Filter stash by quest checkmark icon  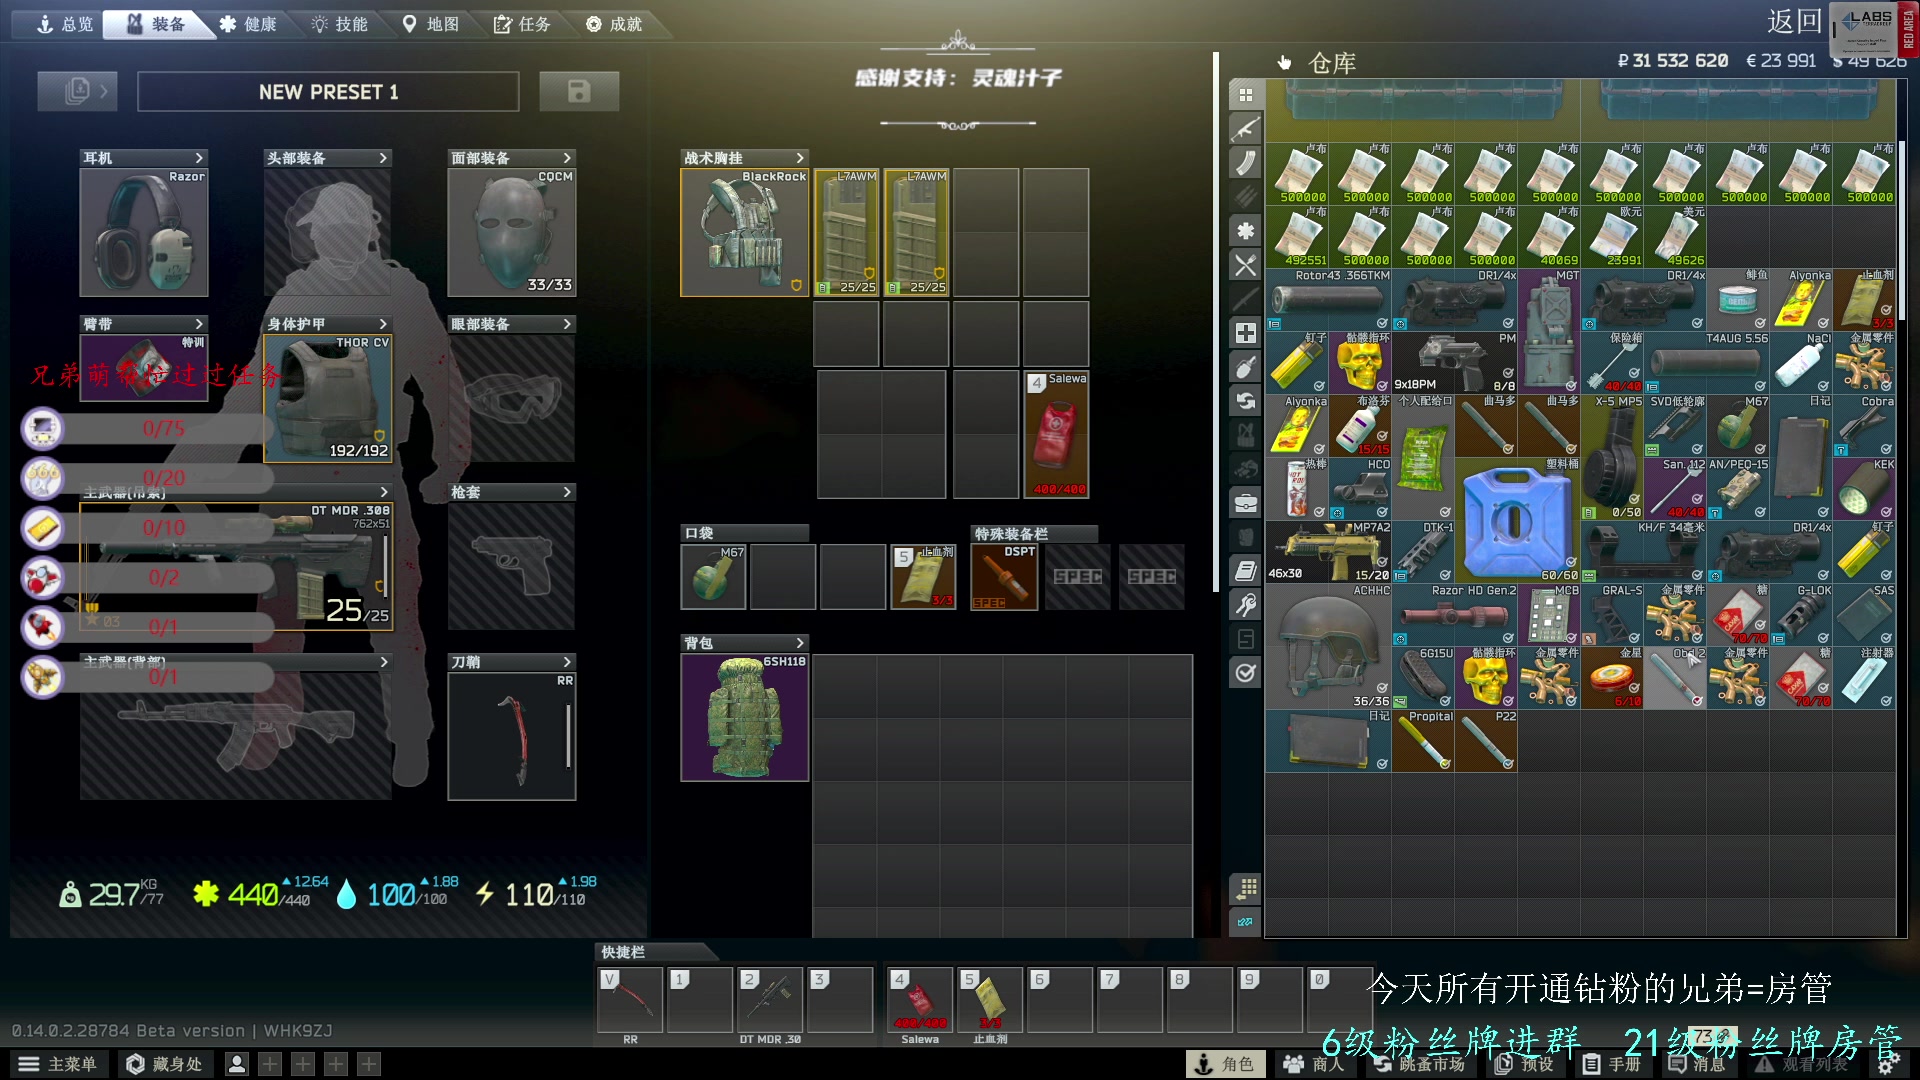(1246, 673)
